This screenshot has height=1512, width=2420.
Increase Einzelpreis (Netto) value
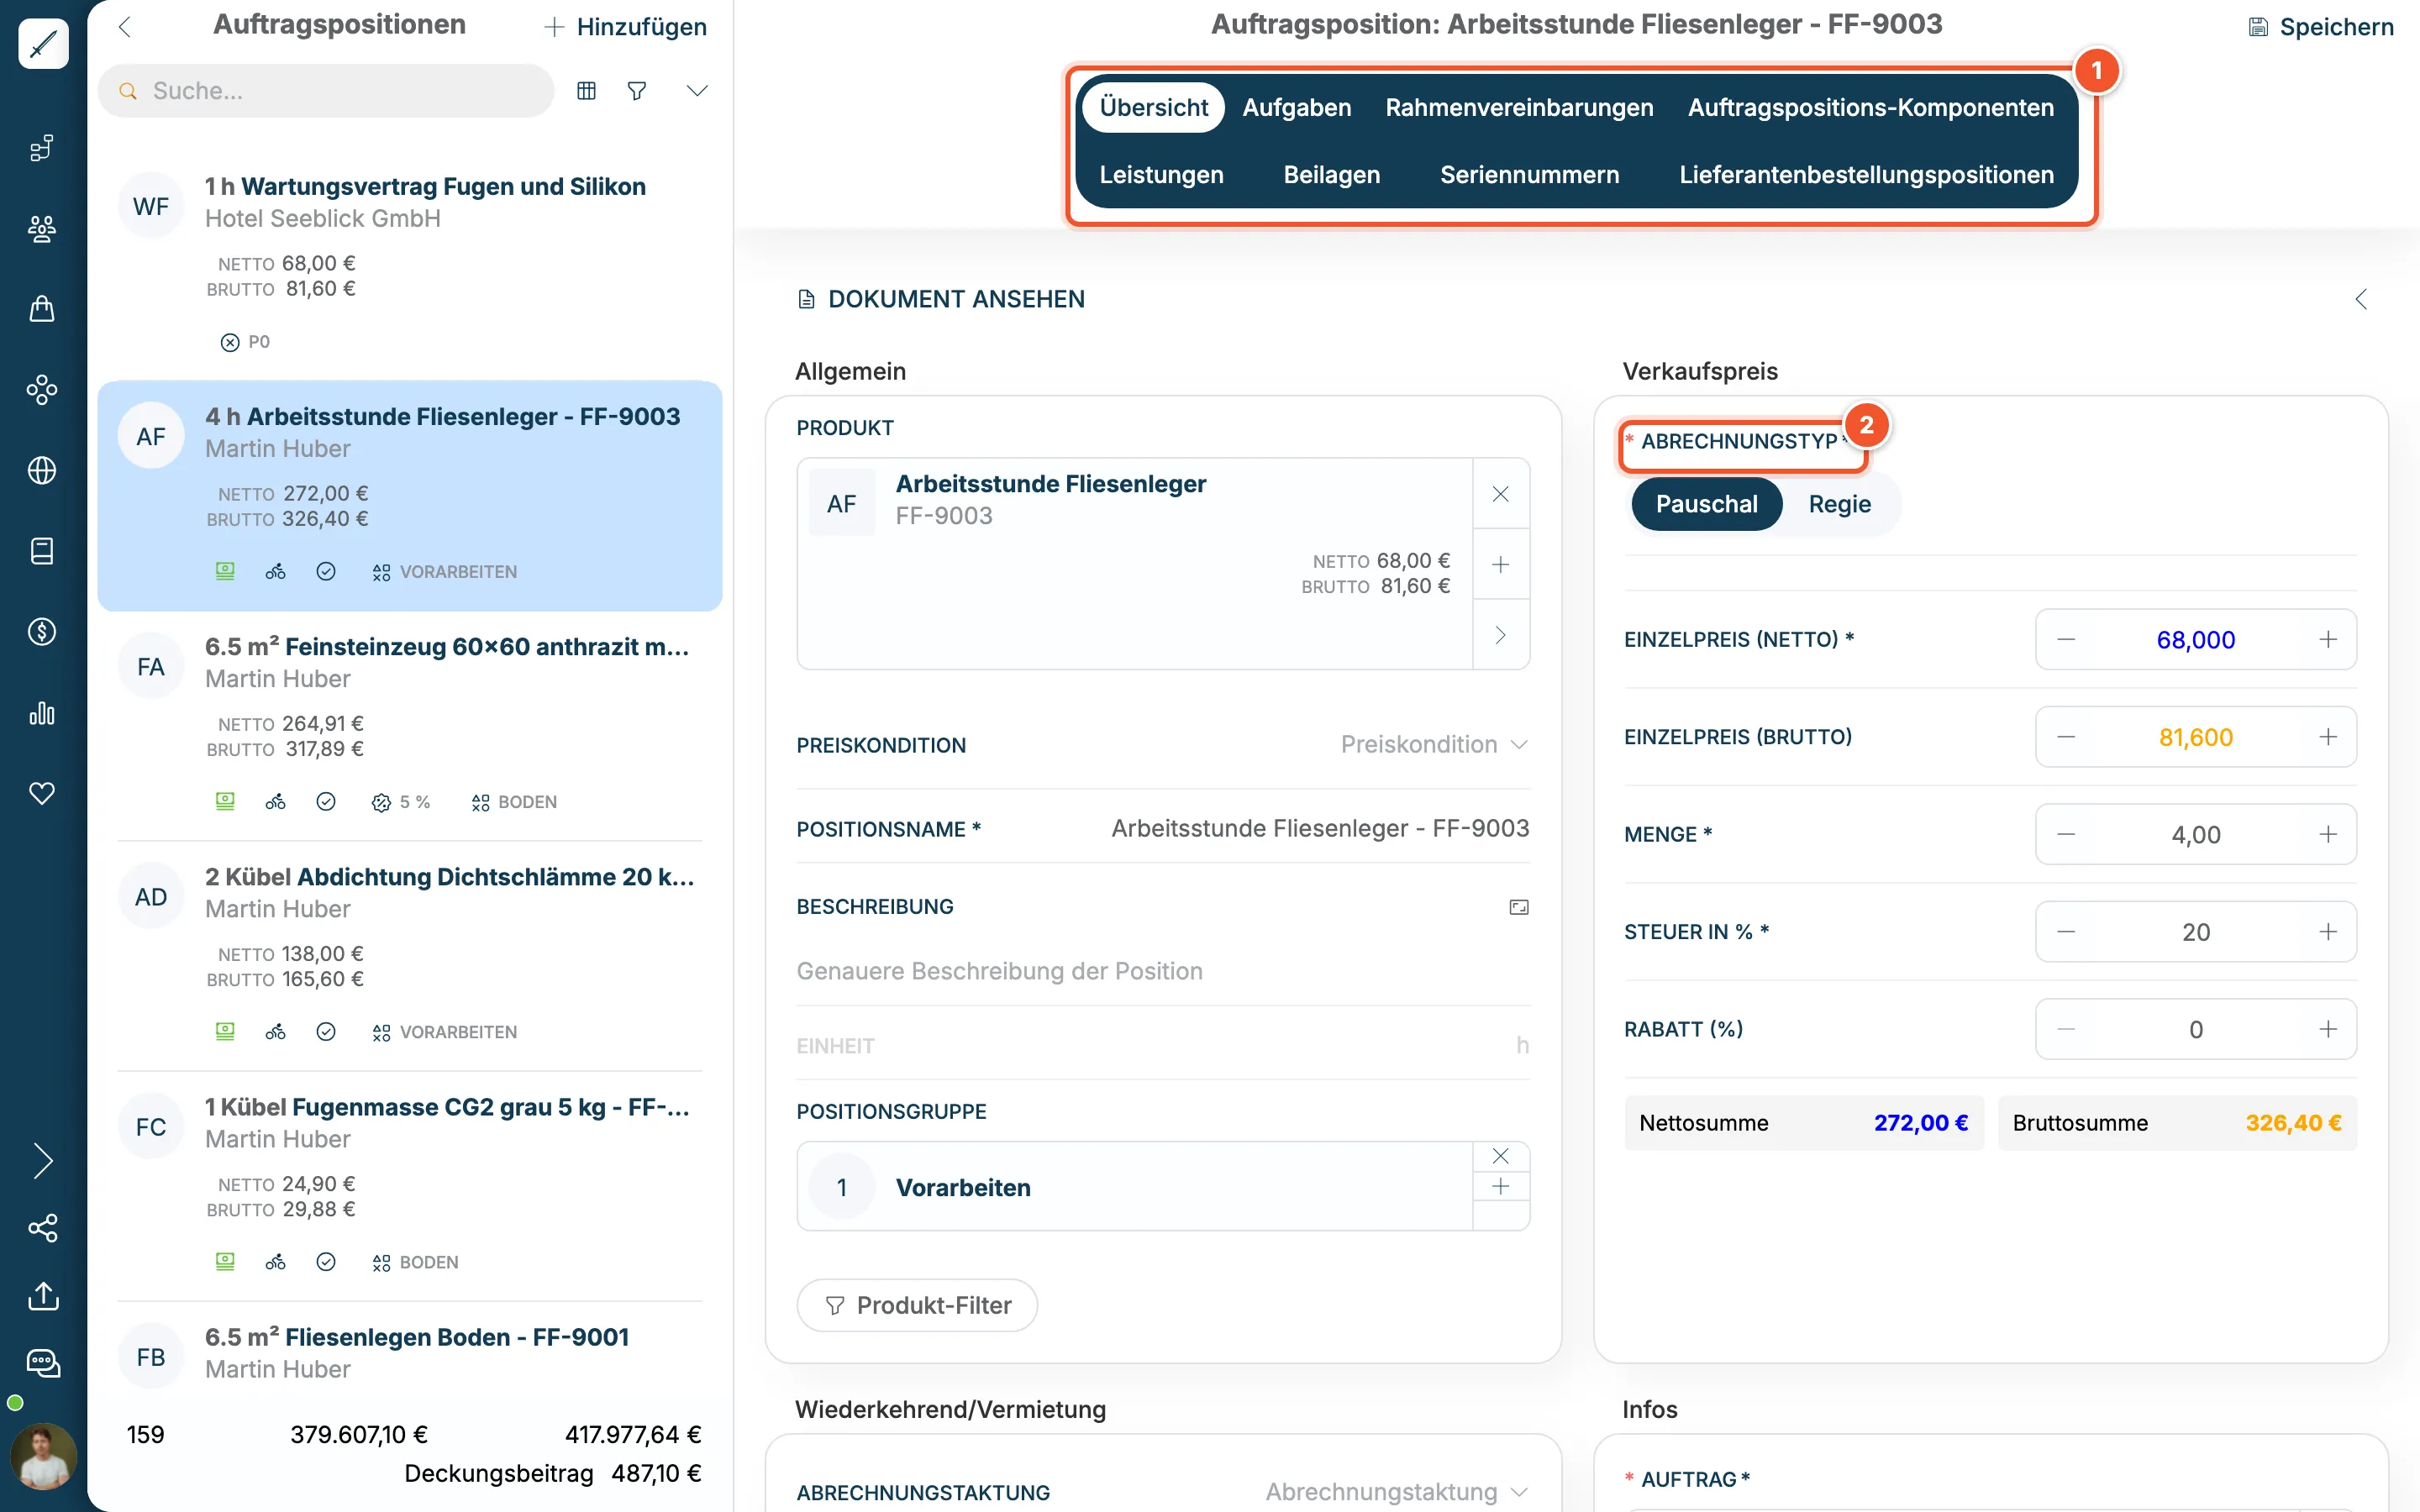(x=2328, y=640)
